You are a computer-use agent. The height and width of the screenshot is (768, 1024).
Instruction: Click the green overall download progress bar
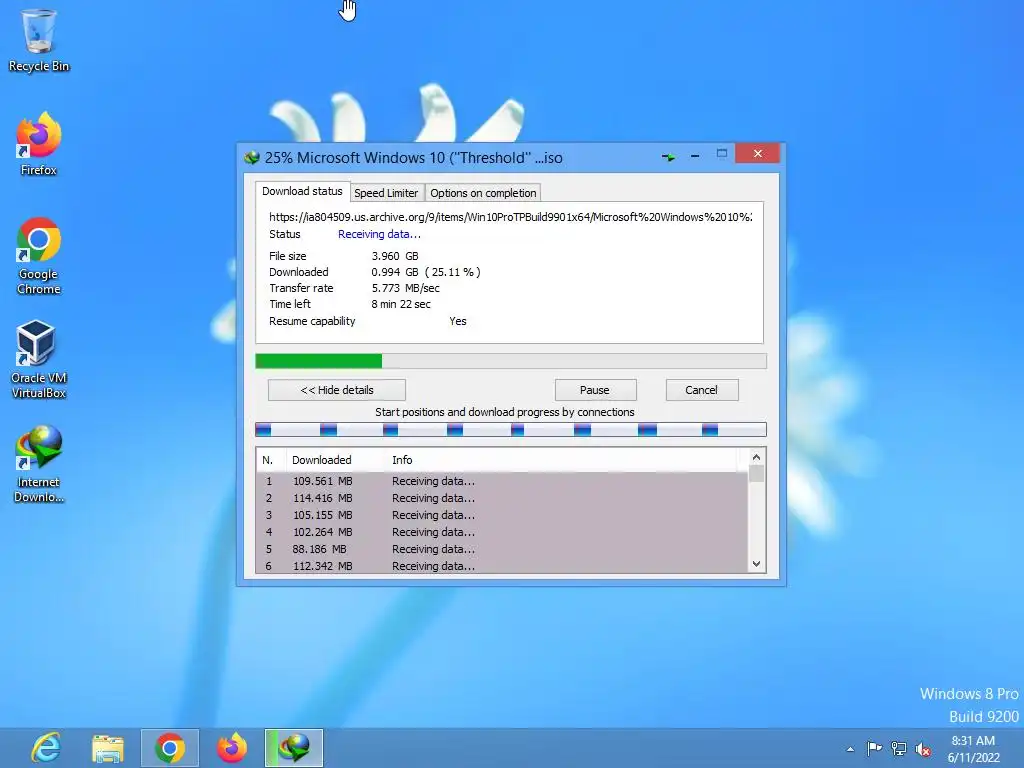pos(511,361)
